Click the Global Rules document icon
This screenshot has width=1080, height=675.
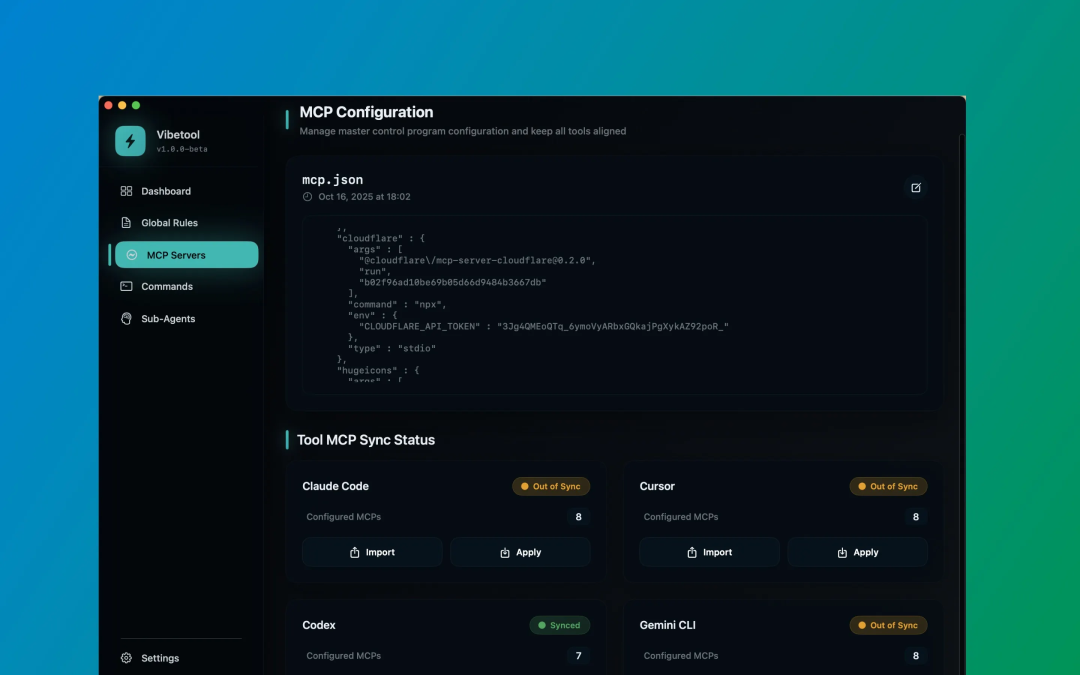tap(126, 223)
